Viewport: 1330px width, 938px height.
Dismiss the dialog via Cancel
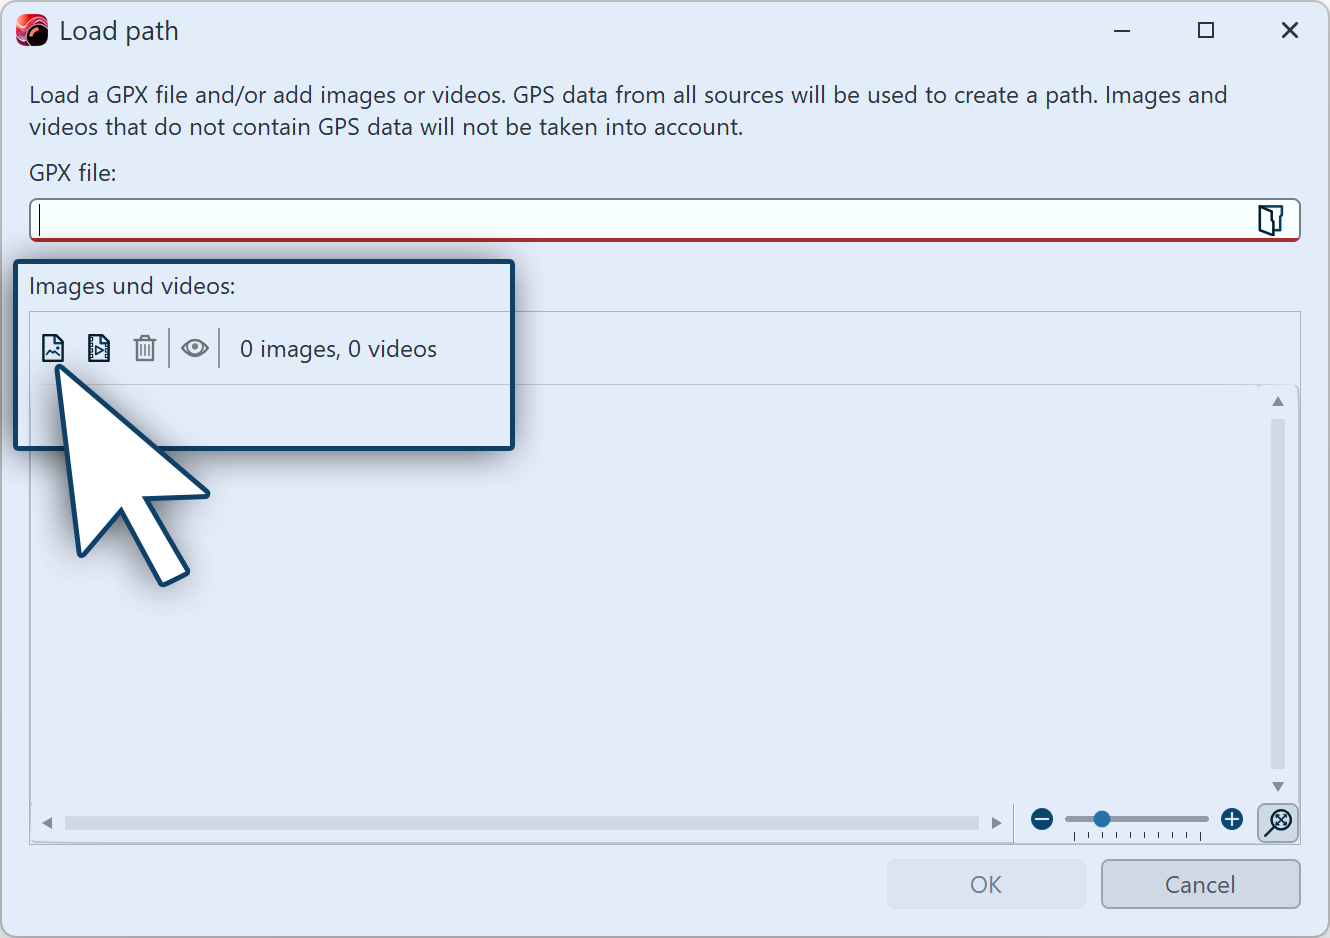point(1200,884)
